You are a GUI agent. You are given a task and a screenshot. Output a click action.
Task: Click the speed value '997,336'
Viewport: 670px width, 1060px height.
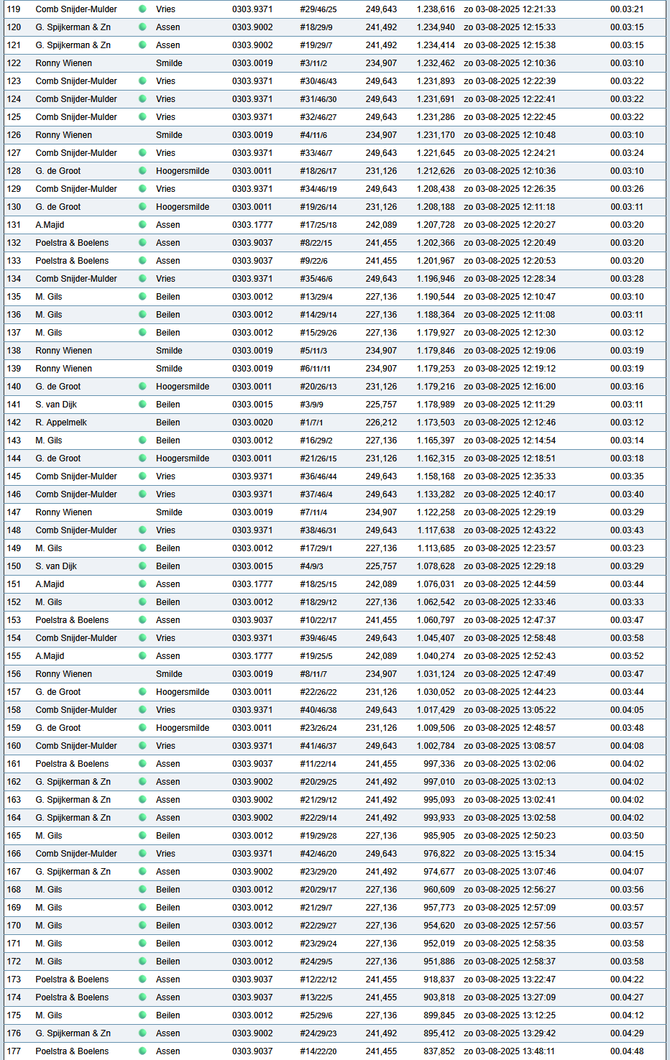(x=439, y=764)
